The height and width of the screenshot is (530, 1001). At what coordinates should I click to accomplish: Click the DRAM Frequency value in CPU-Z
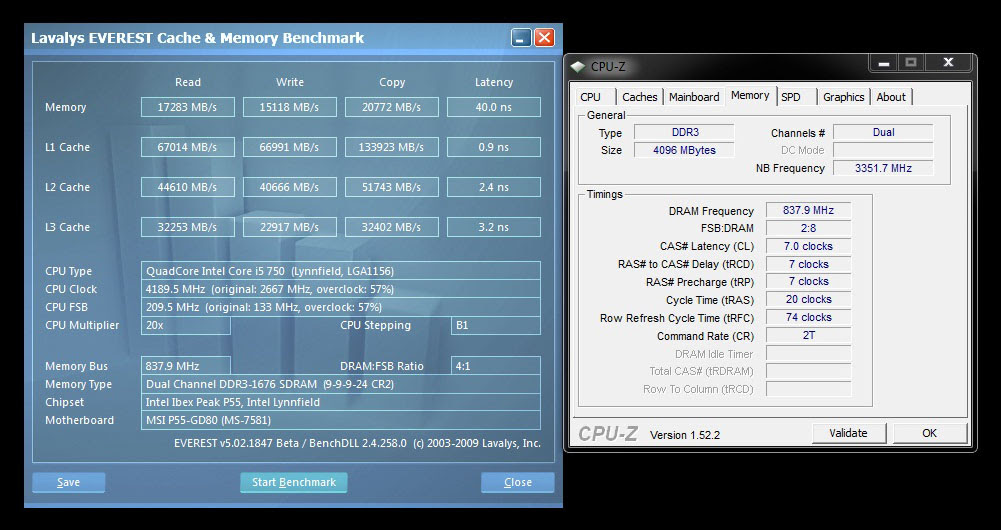click(808, 210)
